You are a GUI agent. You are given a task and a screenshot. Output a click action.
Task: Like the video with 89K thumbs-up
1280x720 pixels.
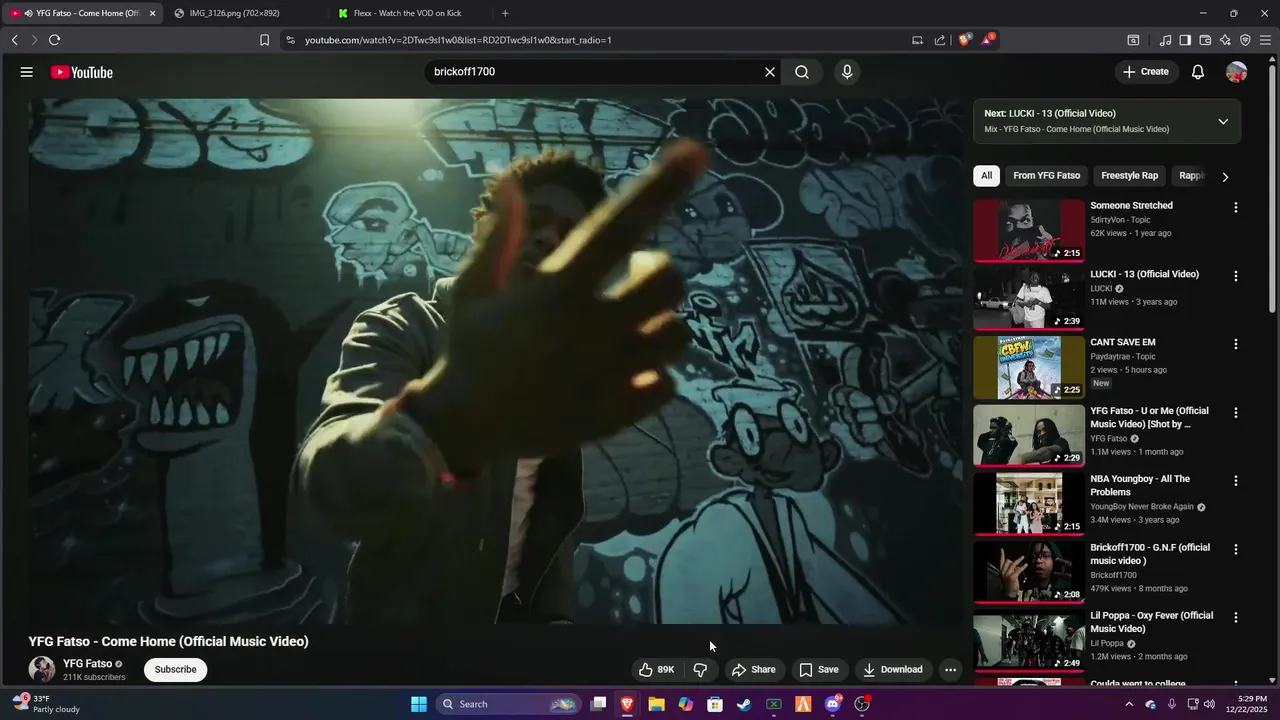click(x=656, y=670)
